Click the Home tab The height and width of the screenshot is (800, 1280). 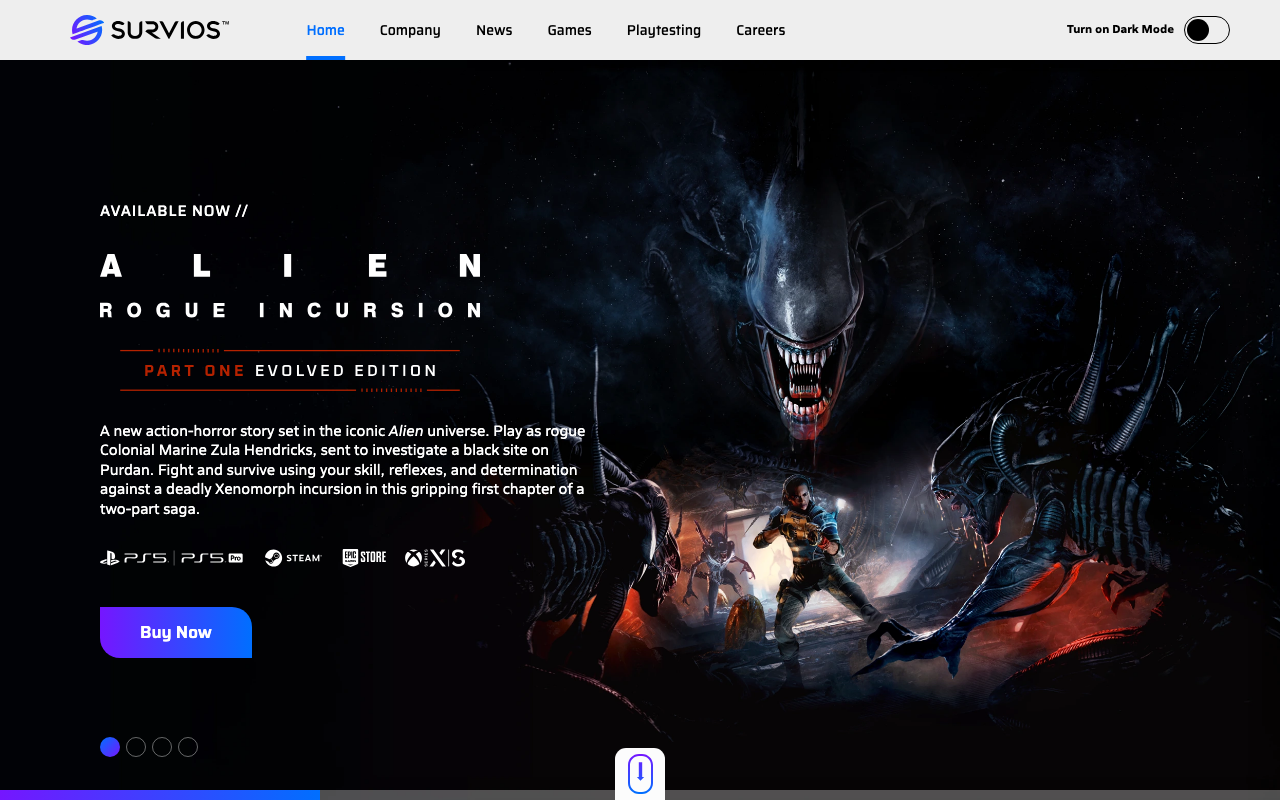(325, 30)
